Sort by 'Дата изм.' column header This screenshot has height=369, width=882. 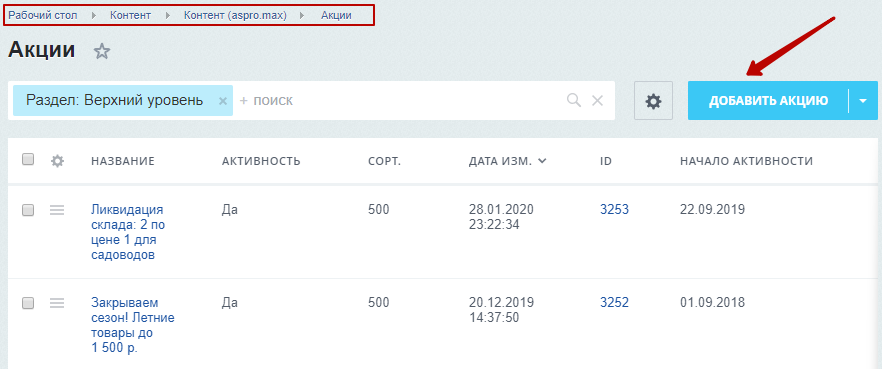[507, 161]
